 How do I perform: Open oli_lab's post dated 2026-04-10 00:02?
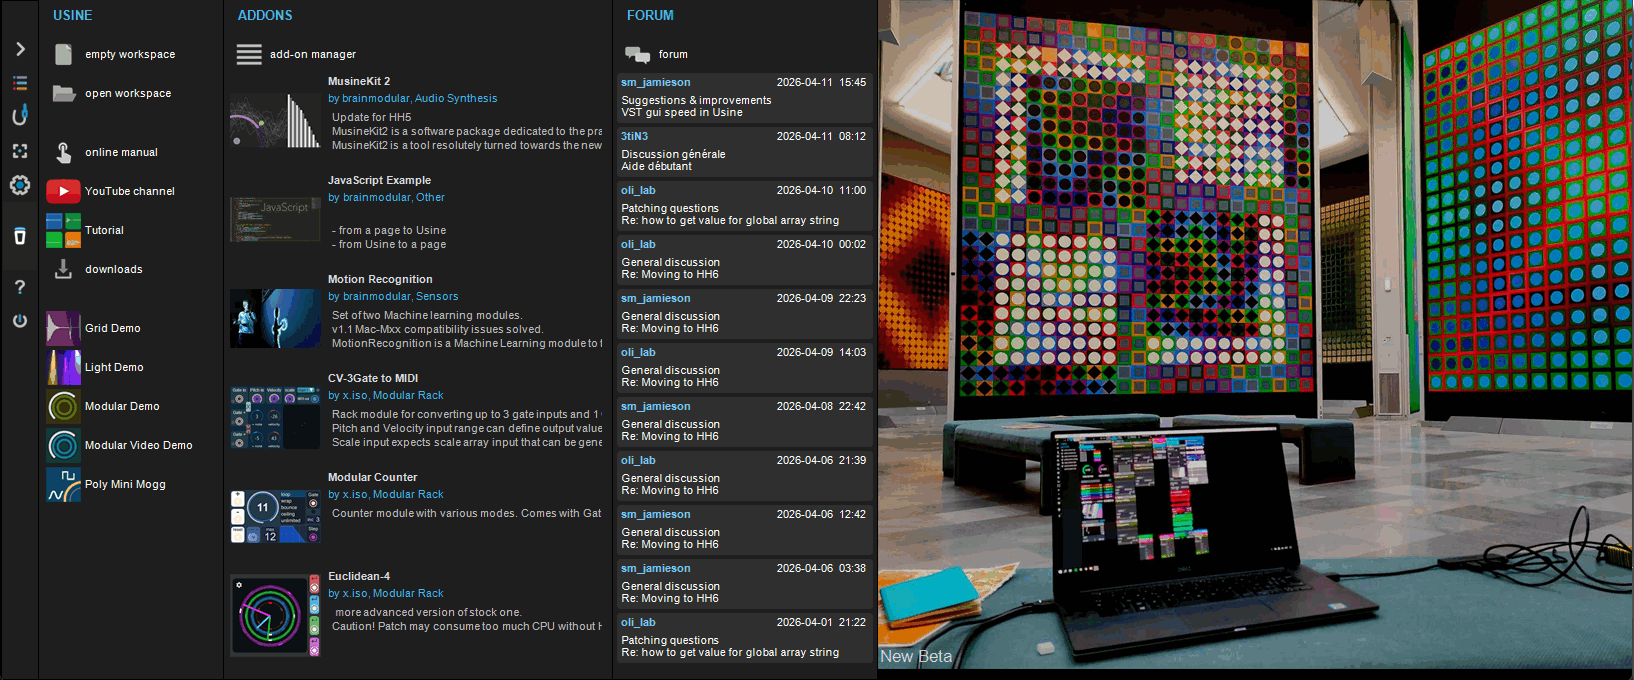tap(744, 260)
